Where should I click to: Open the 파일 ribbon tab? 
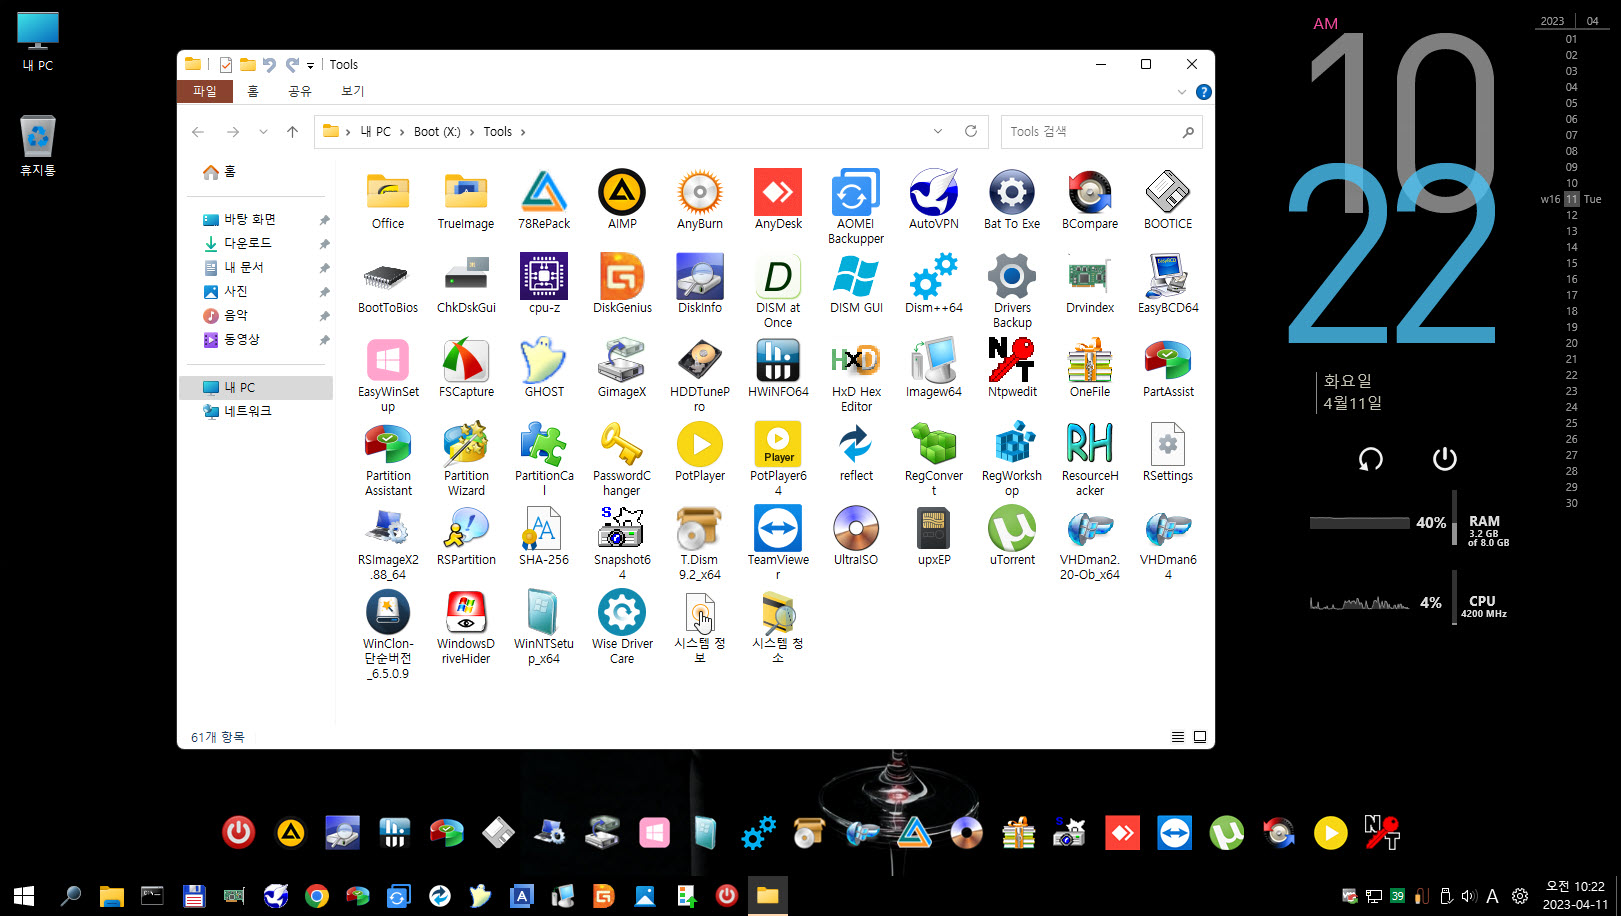click(205, 91)
